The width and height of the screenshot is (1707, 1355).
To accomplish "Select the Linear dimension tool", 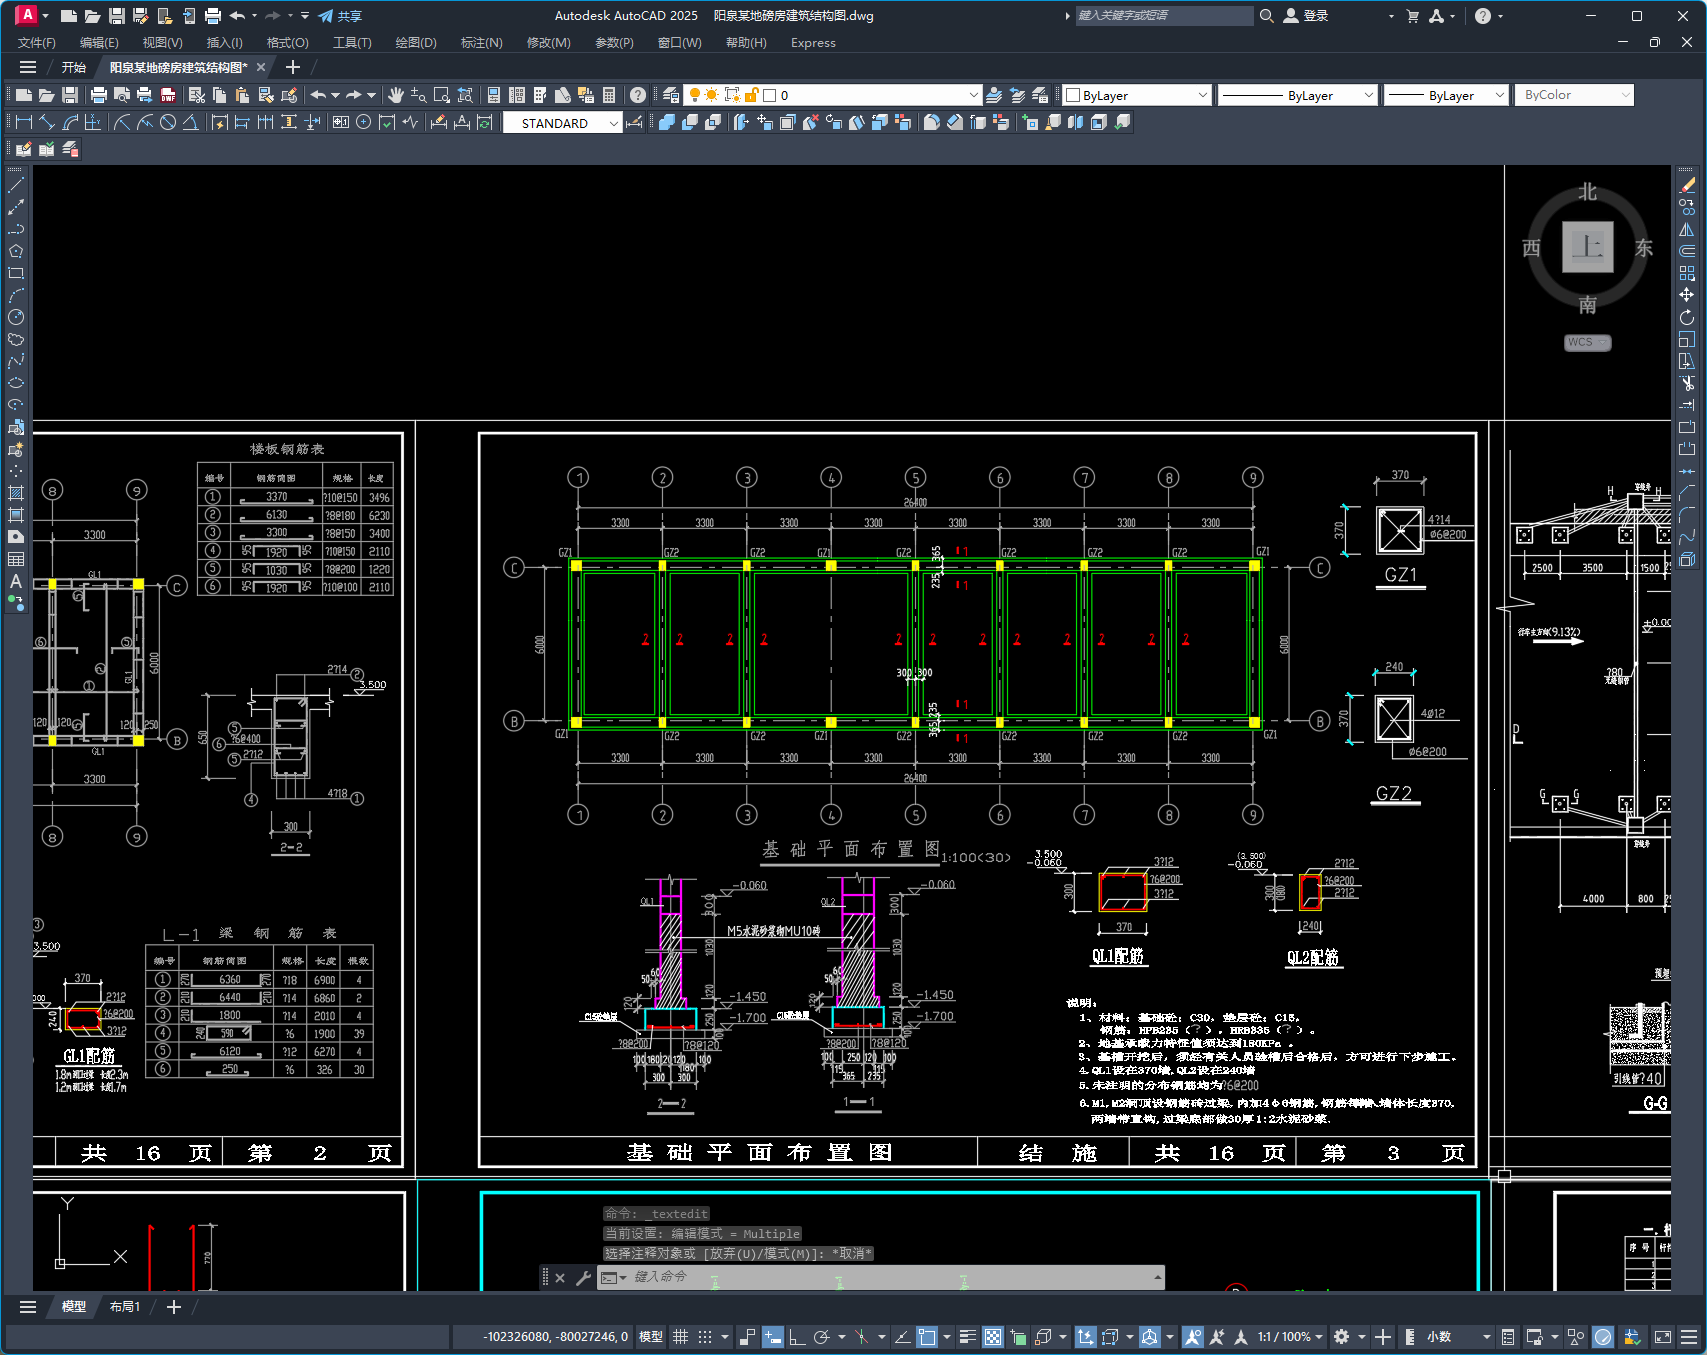I will point(24,122).
